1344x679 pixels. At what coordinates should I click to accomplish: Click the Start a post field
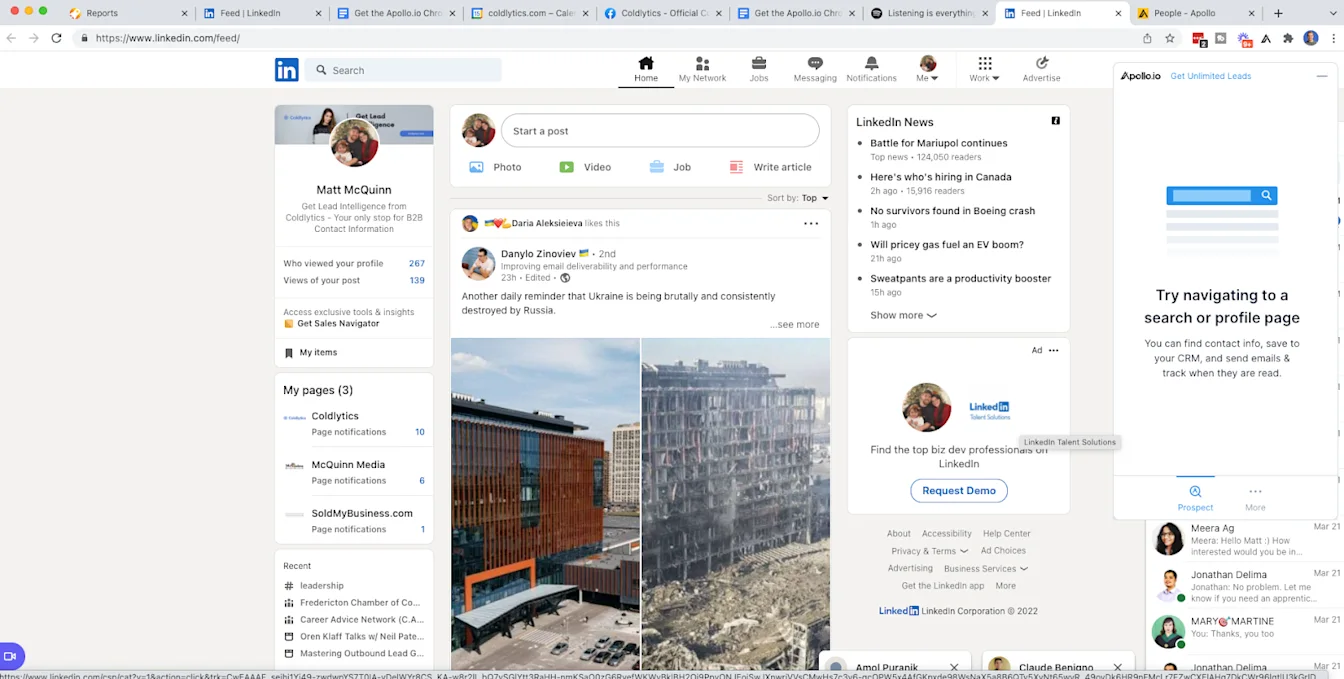coord(660,131)
